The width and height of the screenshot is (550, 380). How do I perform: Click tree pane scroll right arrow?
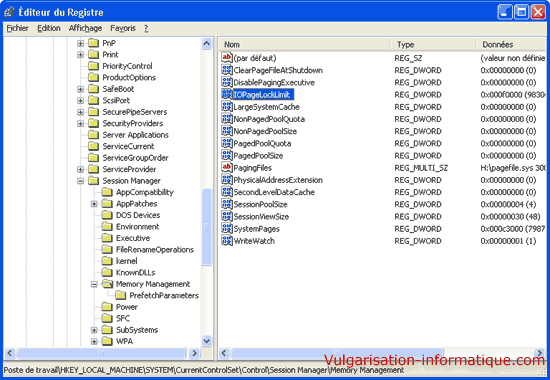(194, 353)
